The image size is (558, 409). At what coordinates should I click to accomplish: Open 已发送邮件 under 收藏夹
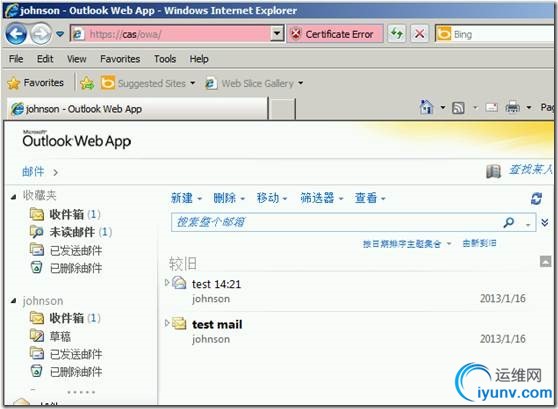coord(66,250)
